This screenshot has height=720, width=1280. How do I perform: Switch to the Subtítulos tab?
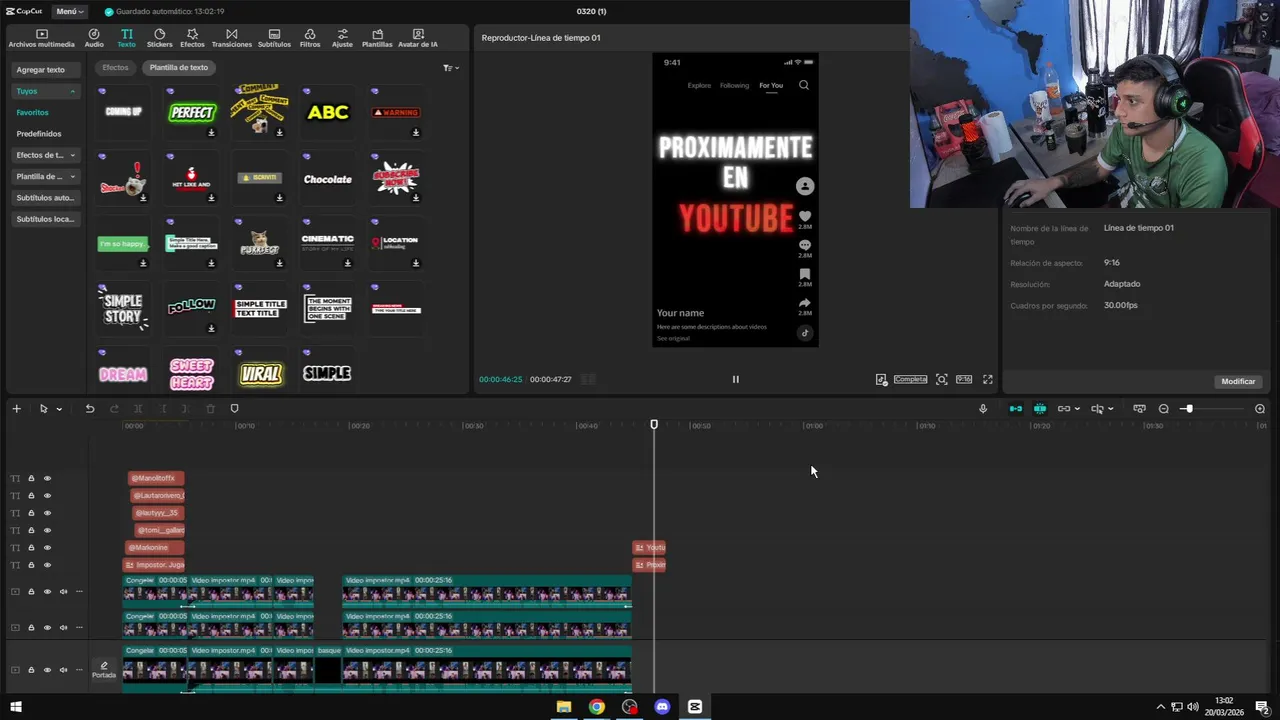point(274,38)
